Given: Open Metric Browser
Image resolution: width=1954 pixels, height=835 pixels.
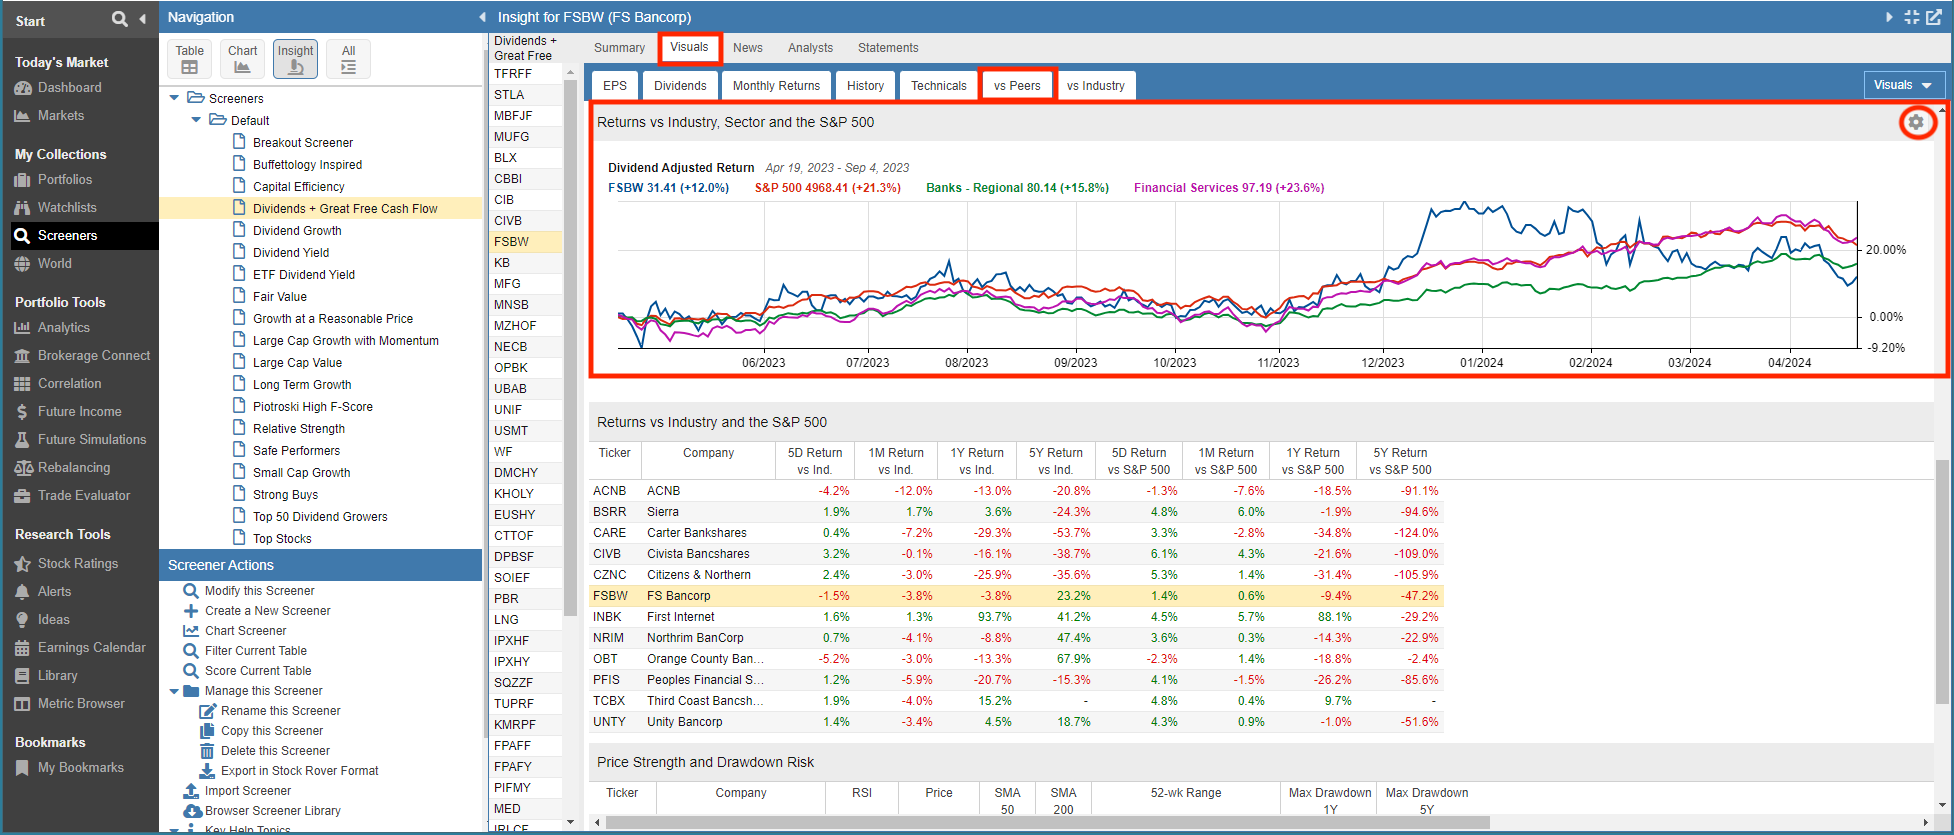Looking at the screenshot, I should 80,704.
